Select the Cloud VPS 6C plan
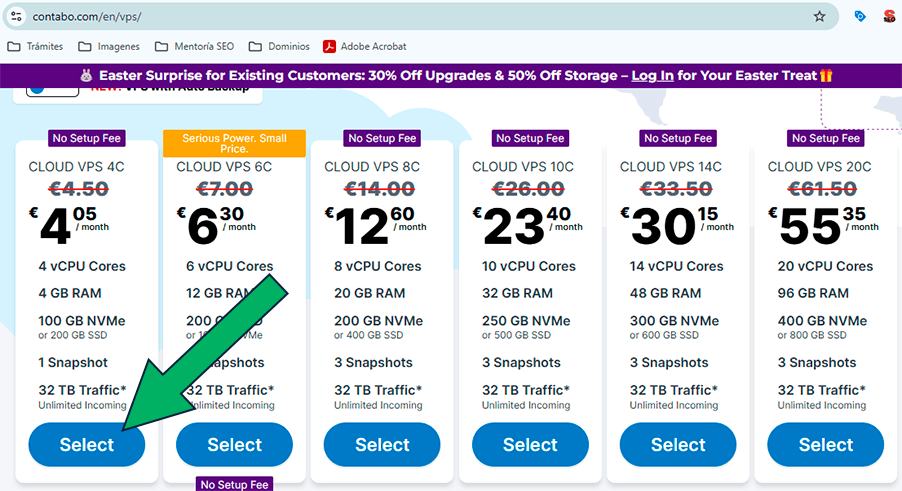This screenshot has width=902, height=491. pyautogui.click(x=234, y=445)
